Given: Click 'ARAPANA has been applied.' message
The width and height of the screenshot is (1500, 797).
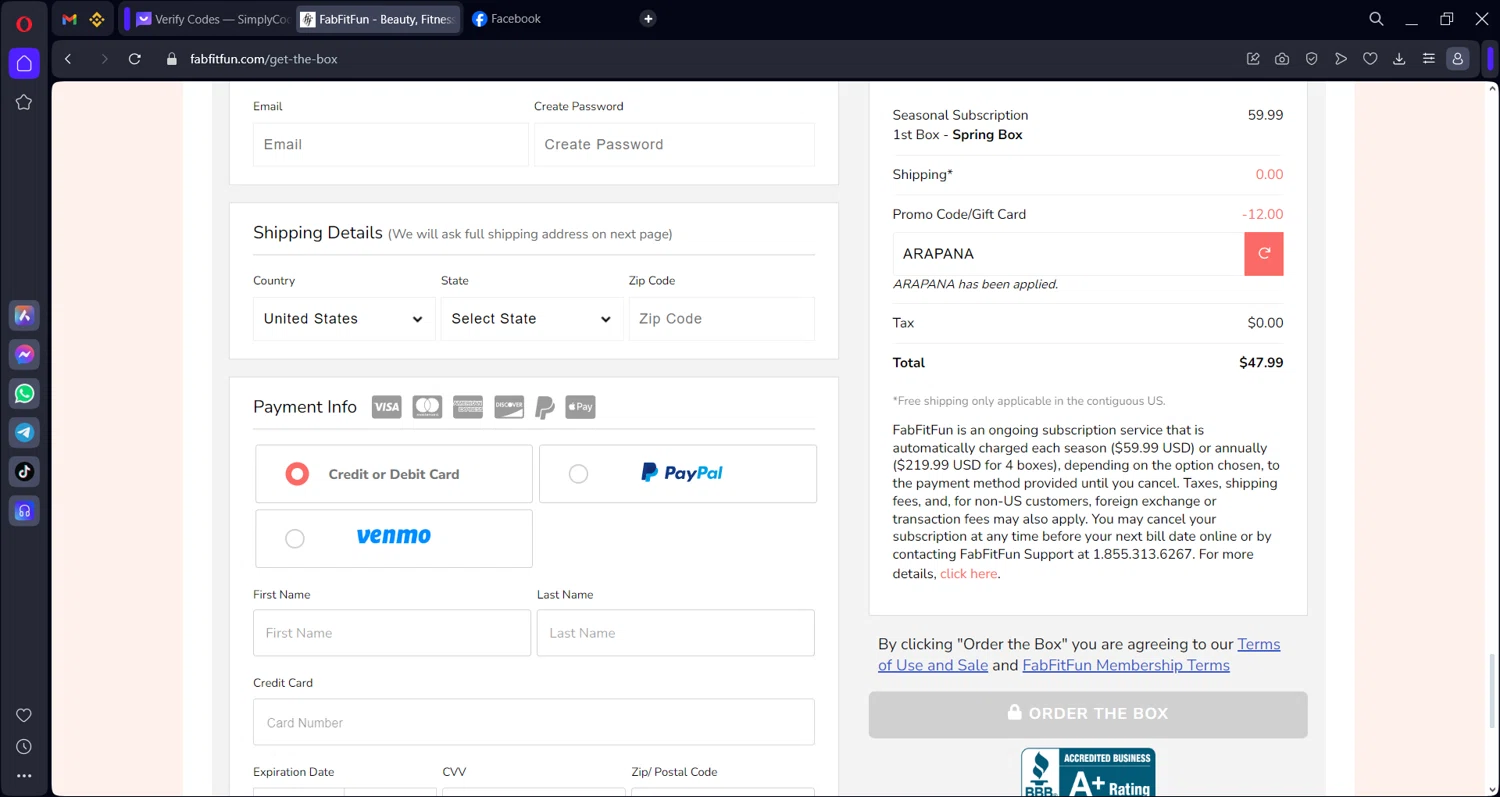Looking at the screenshot, I should point(975,284).
